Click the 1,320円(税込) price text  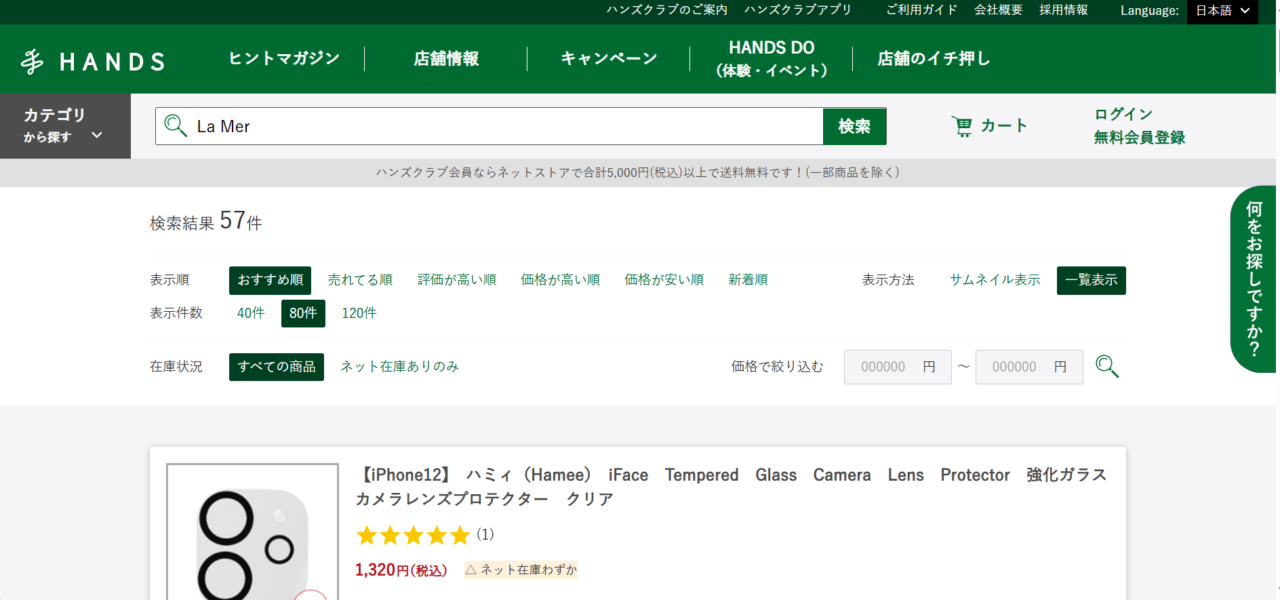pyautogui.click(x=403, y=570)
